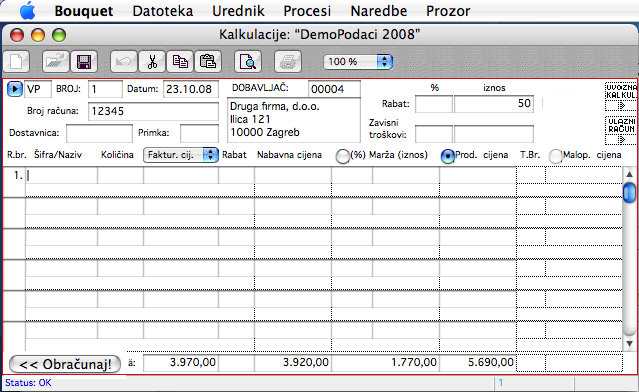Image resolution: width=639 pixels, height=392 pixels.
Task: Click the supplier address box Druga firma
Action: click(293, 120)
